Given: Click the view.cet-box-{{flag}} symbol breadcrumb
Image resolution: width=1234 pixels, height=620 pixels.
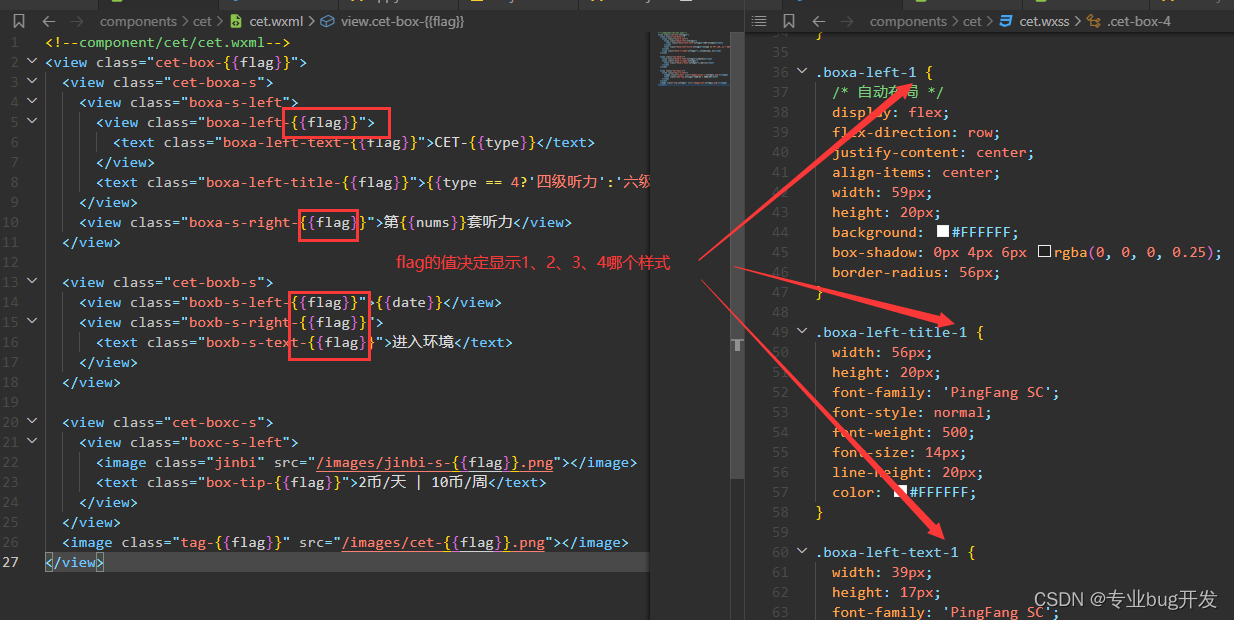Looking at the screenshot, I should (393, 21).
